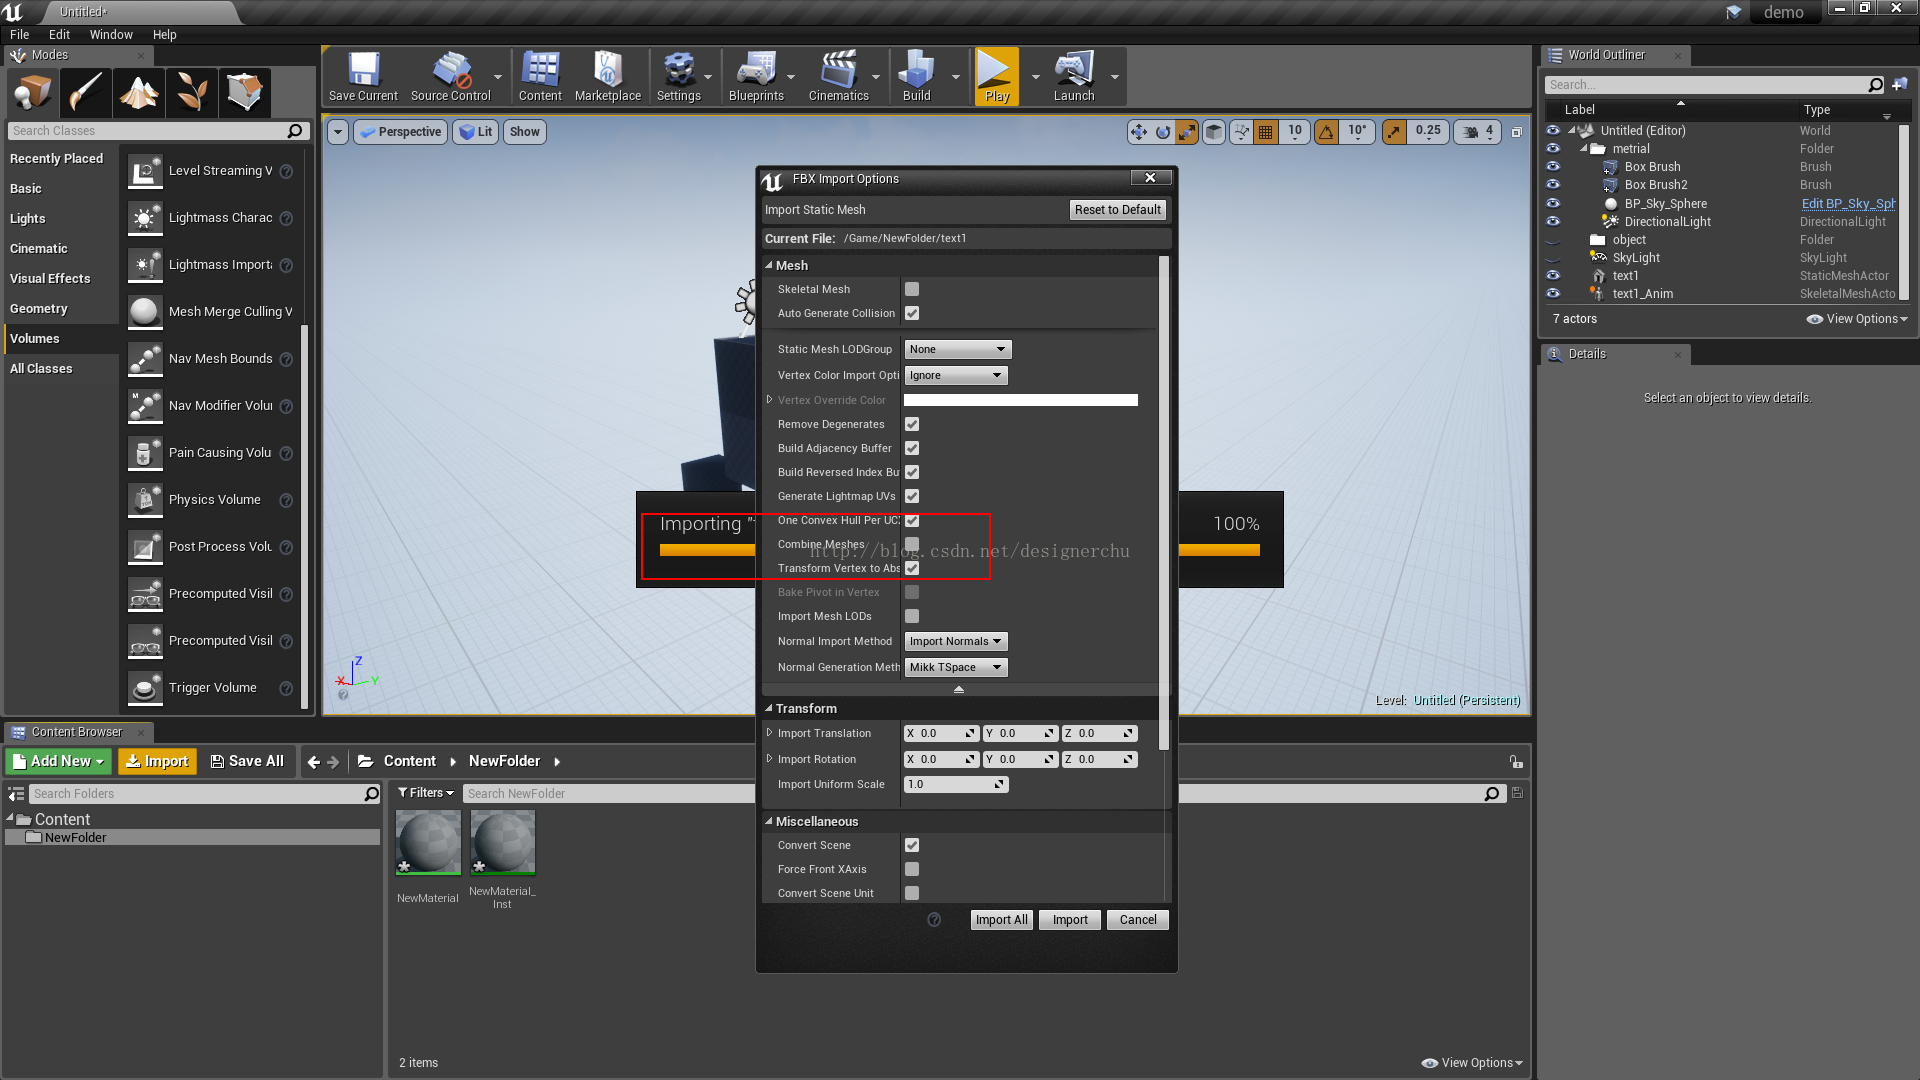Collapse the Transform section
Screen dimensions: 1920x1080
pyautogui.click(x=769, y=708)
